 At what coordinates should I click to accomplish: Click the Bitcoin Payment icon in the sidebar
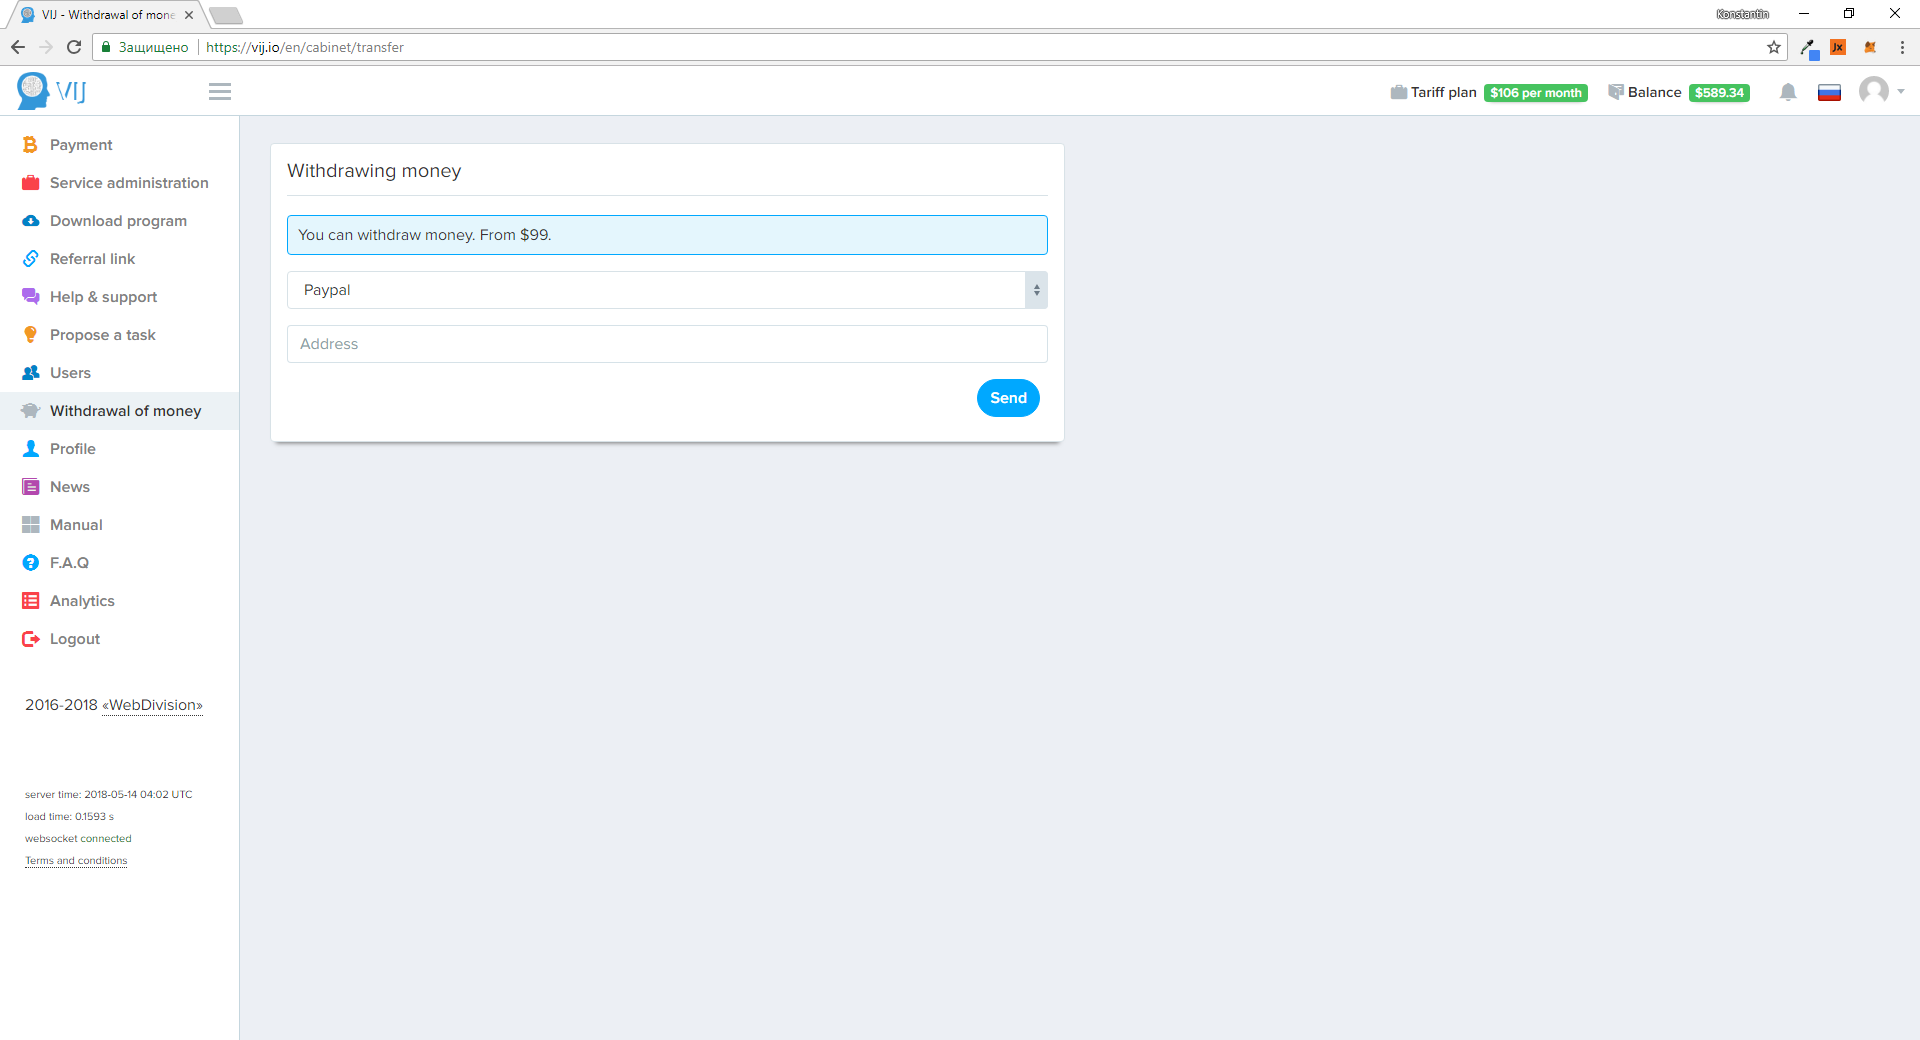coord(30,145)
